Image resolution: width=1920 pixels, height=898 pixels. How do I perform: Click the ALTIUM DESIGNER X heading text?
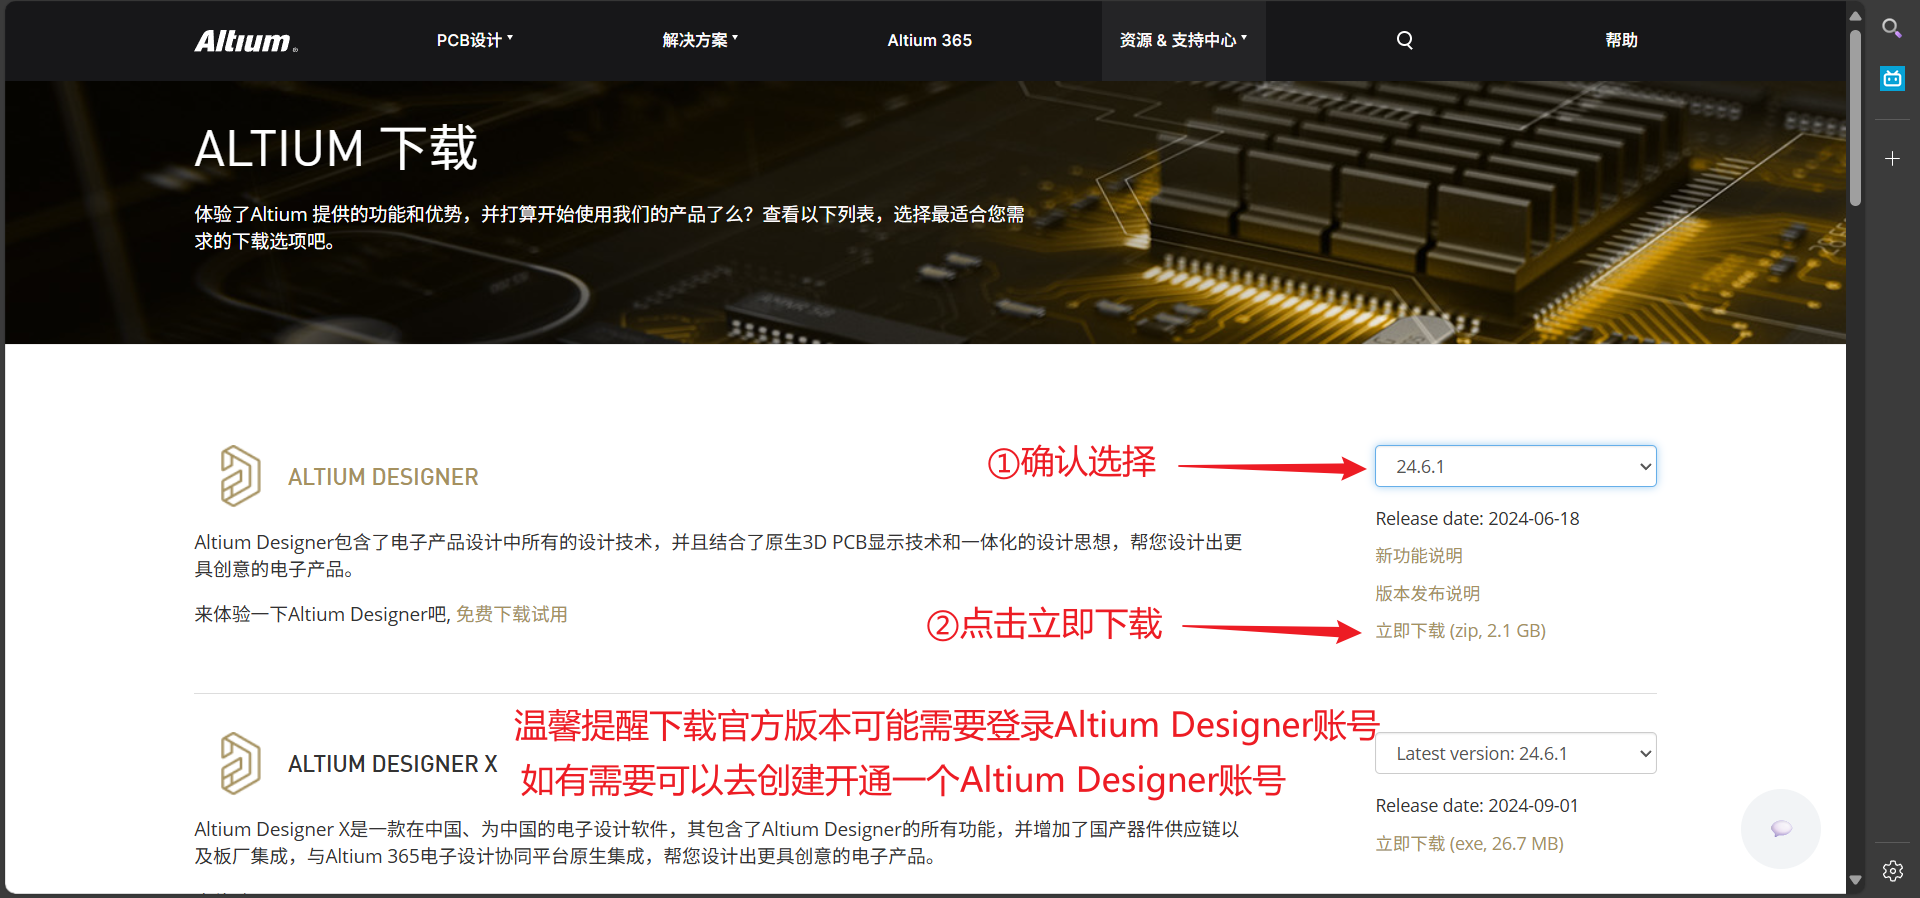pos(392,764)
